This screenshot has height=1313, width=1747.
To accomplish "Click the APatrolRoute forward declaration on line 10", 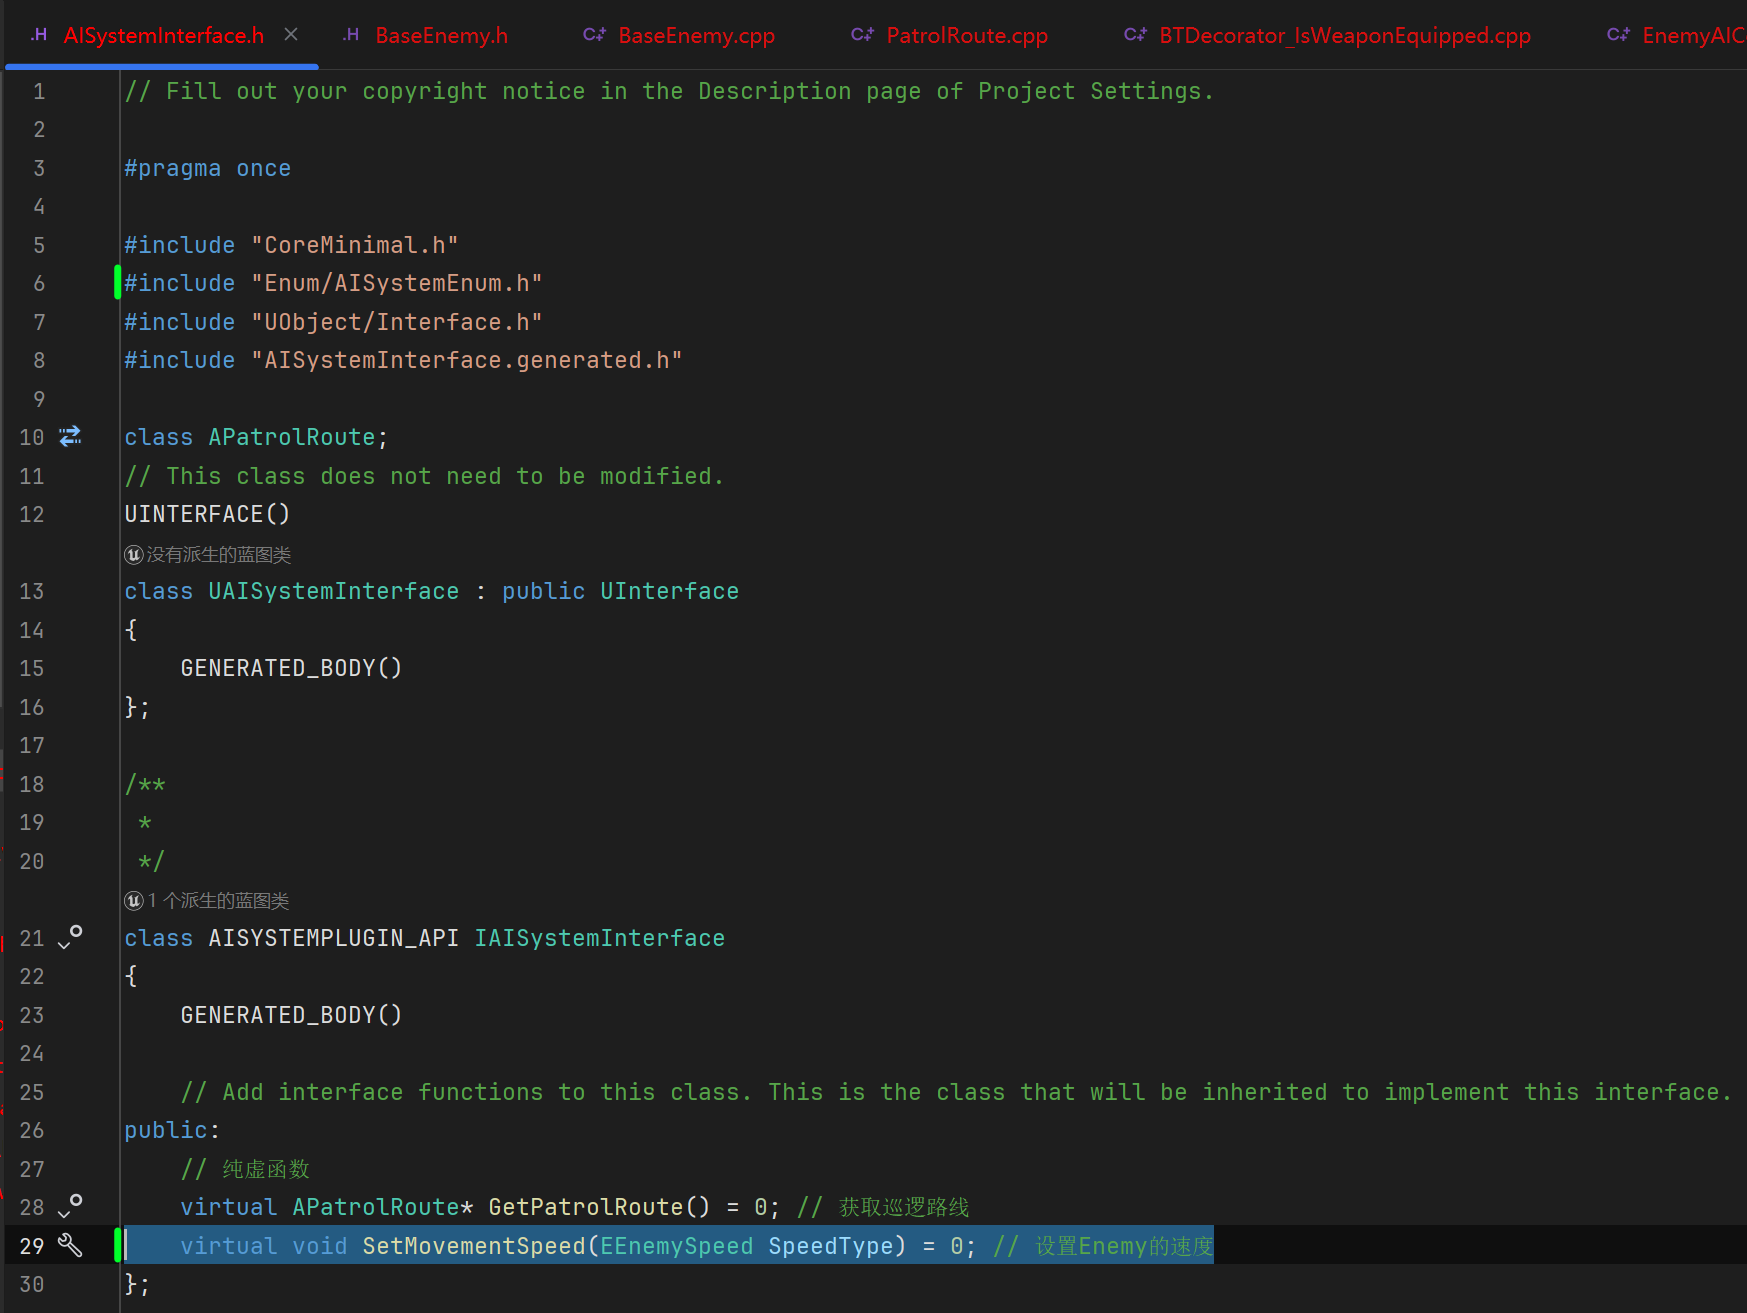I will (x=292, y=437).
